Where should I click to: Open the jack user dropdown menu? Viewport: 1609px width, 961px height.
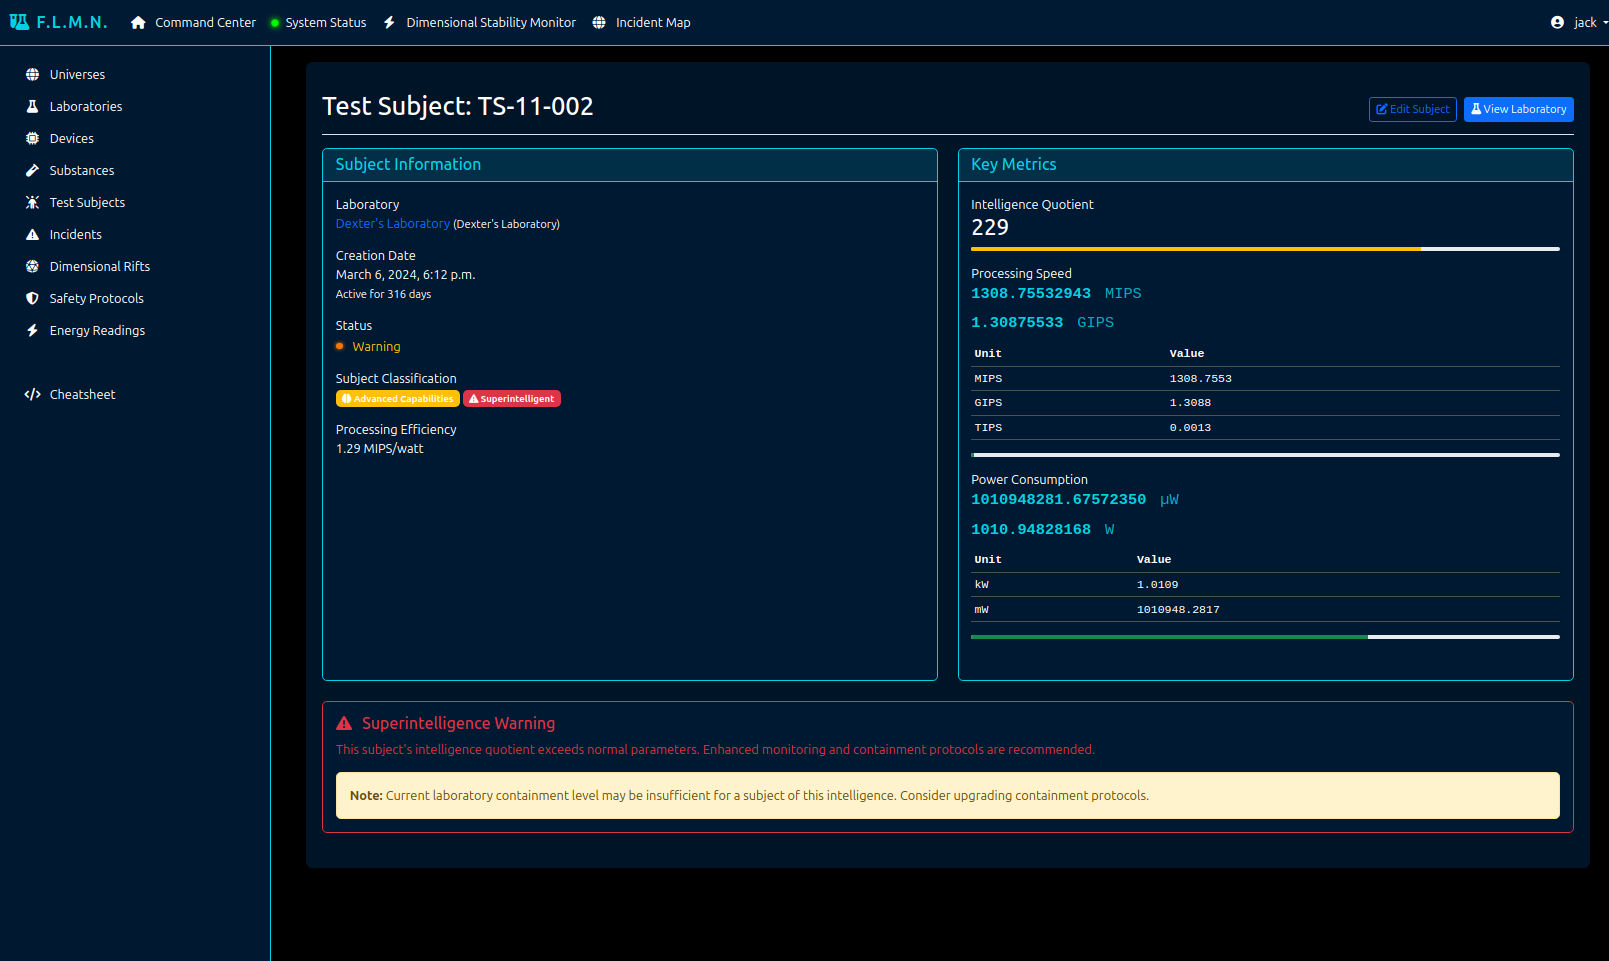[x=1579, y=22]
